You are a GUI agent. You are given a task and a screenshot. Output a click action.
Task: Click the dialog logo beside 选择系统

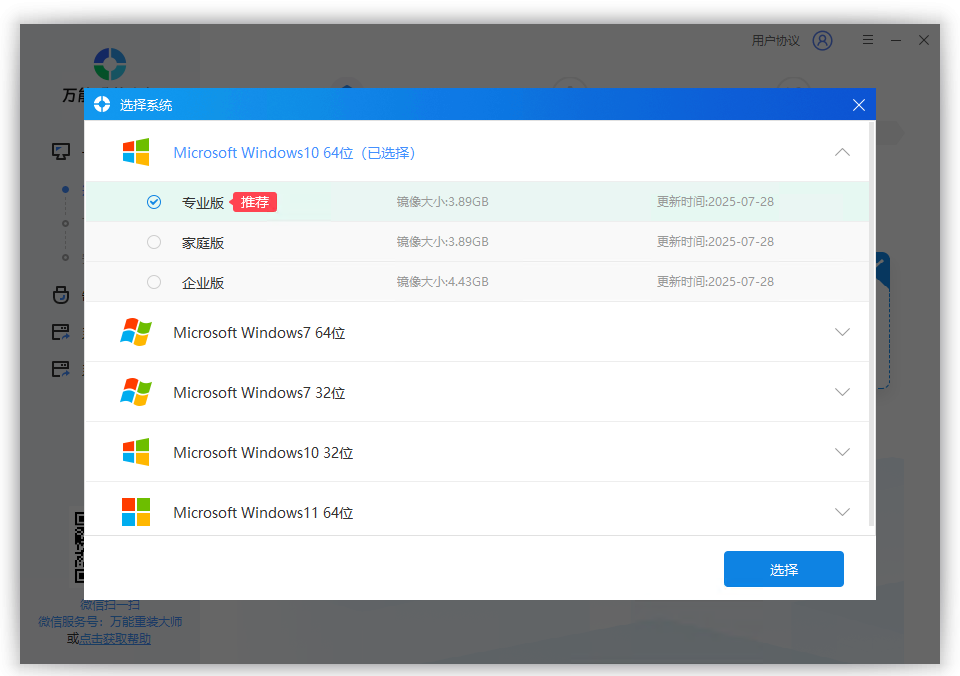[x=102, y=105]
